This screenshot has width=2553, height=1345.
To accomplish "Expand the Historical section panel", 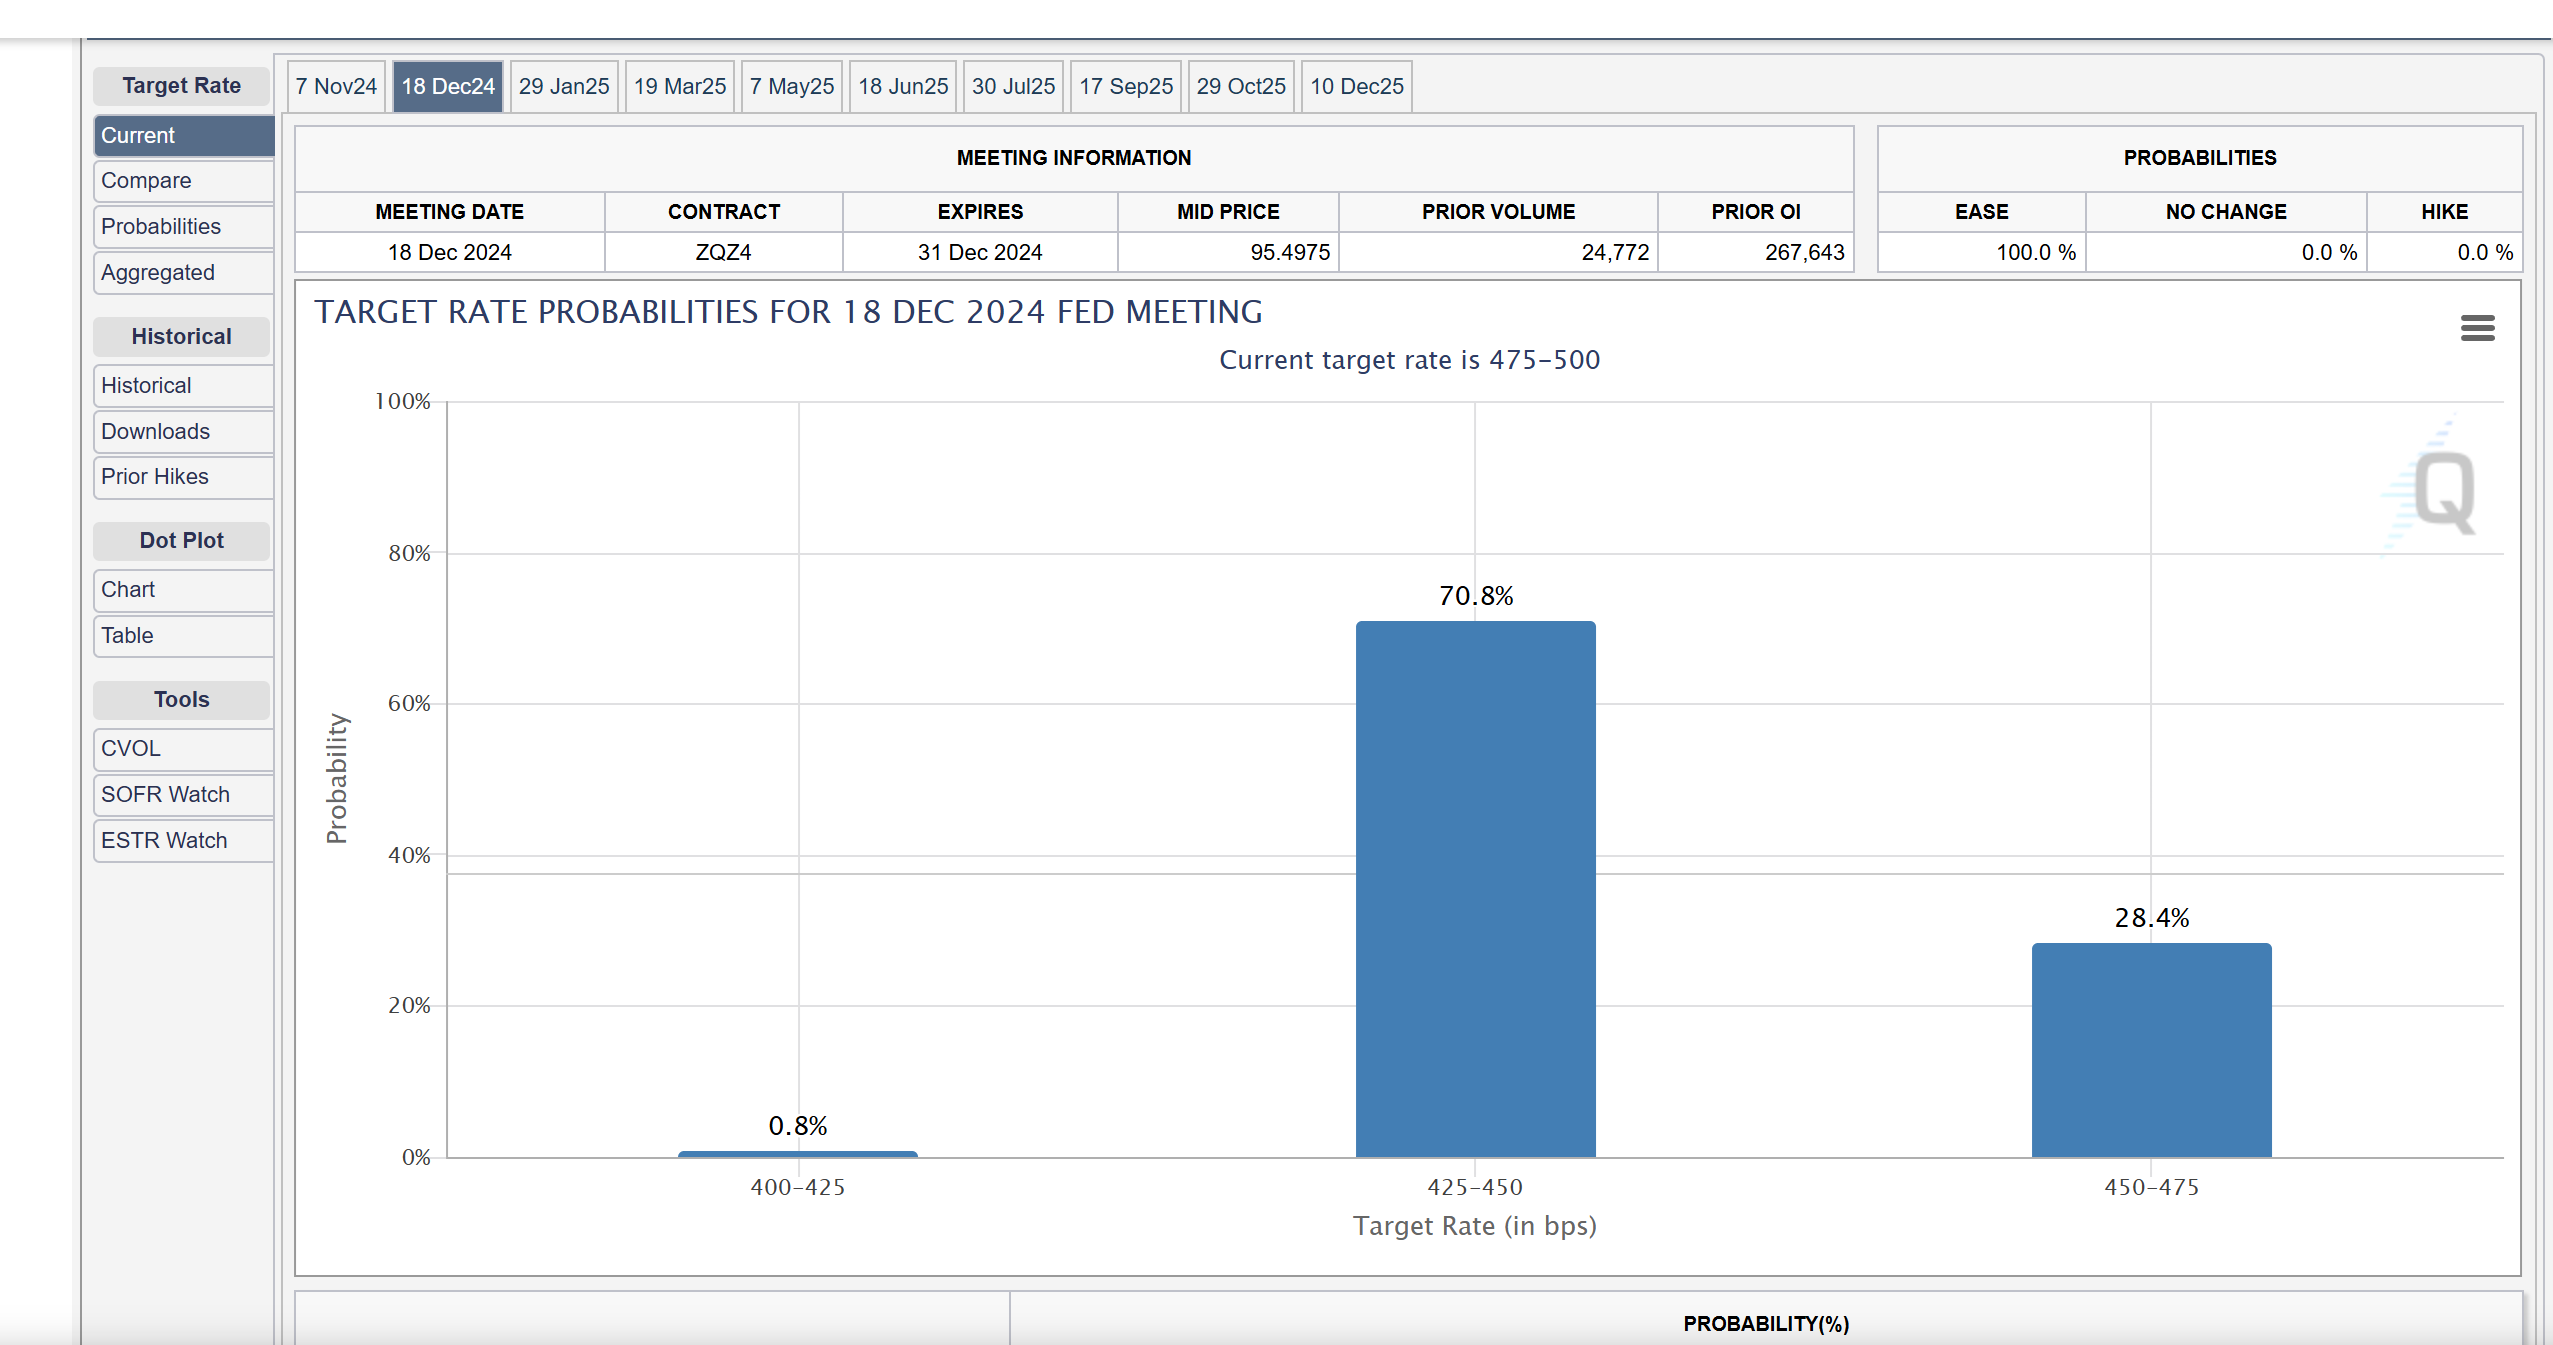I will (181, 334).
